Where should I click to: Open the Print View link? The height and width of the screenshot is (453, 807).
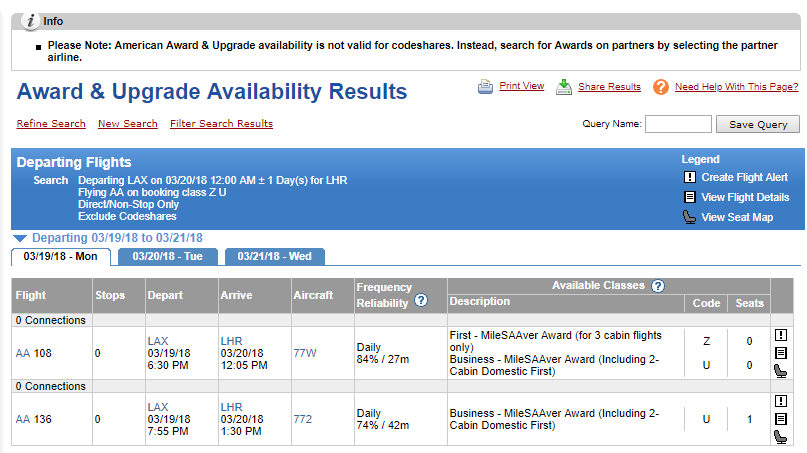pos(522,86)
